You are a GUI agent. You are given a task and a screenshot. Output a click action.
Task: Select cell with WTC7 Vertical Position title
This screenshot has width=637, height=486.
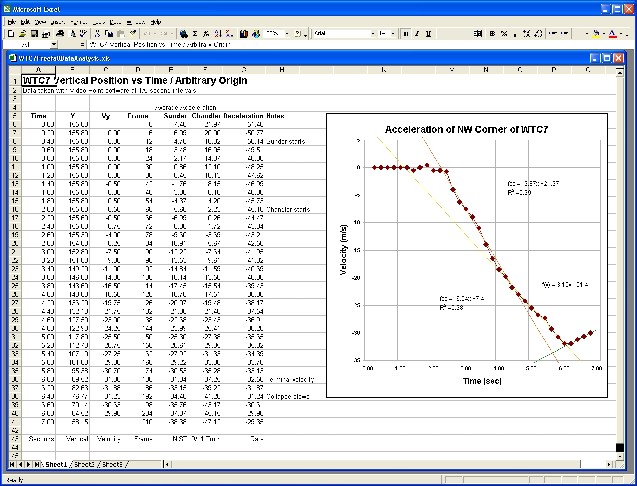click(39, 80)
